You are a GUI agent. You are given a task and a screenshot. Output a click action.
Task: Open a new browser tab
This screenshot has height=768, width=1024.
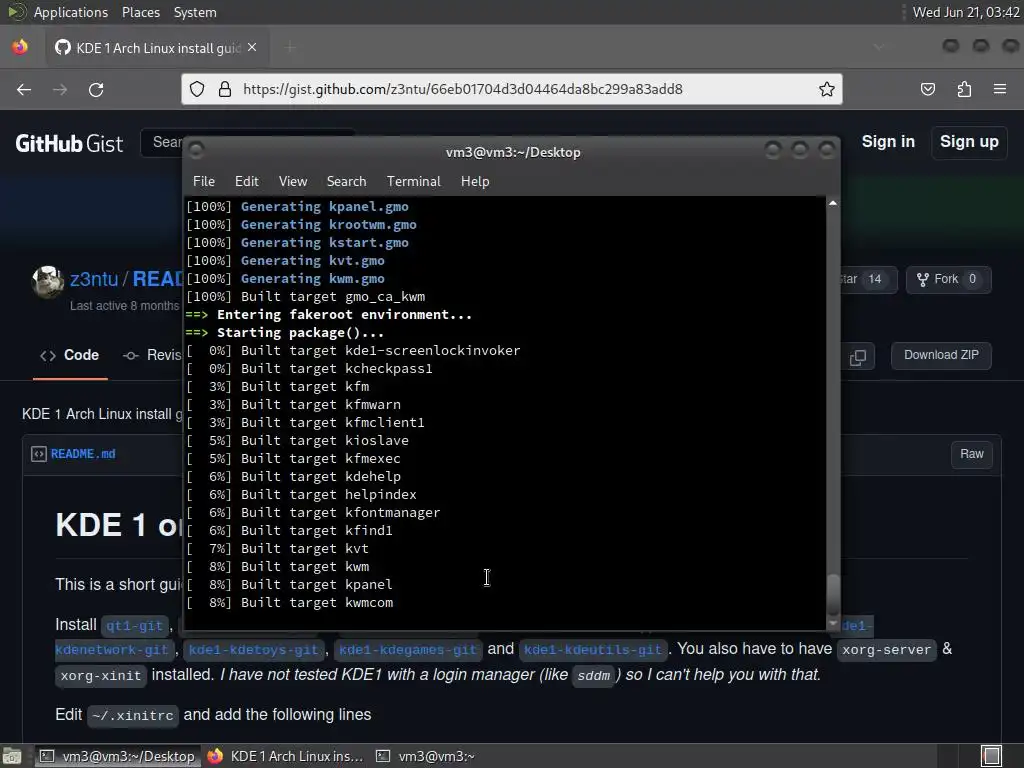pos(290,48)
